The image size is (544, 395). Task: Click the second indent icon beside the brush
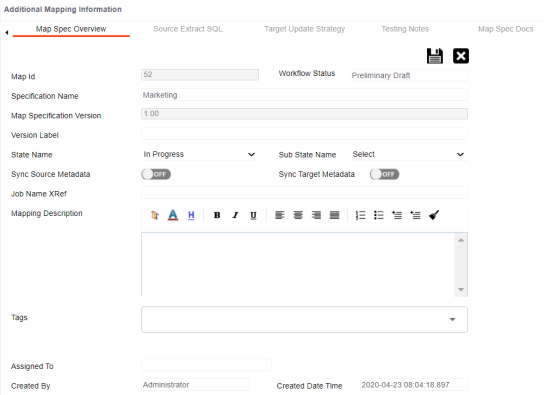[x=415, y=215]
